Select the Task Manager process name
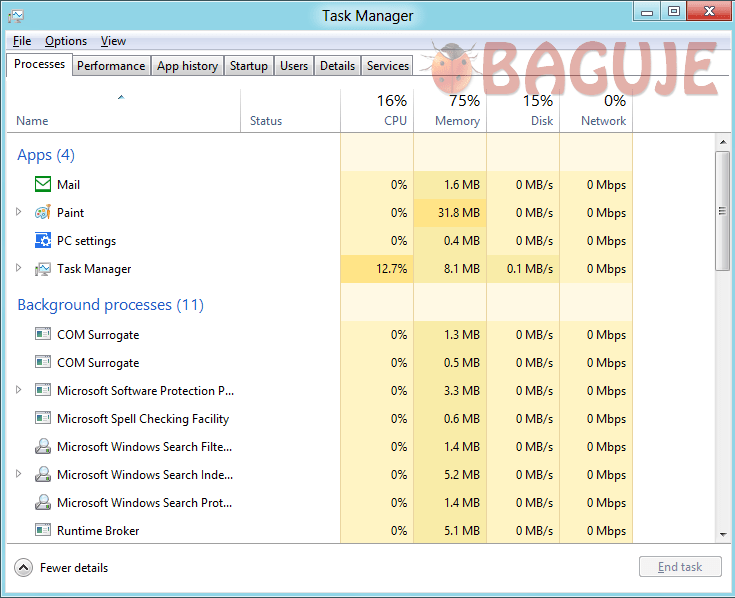Image resolution: width=735 pixels, height=598 pixels. click(x=94, y=269)
